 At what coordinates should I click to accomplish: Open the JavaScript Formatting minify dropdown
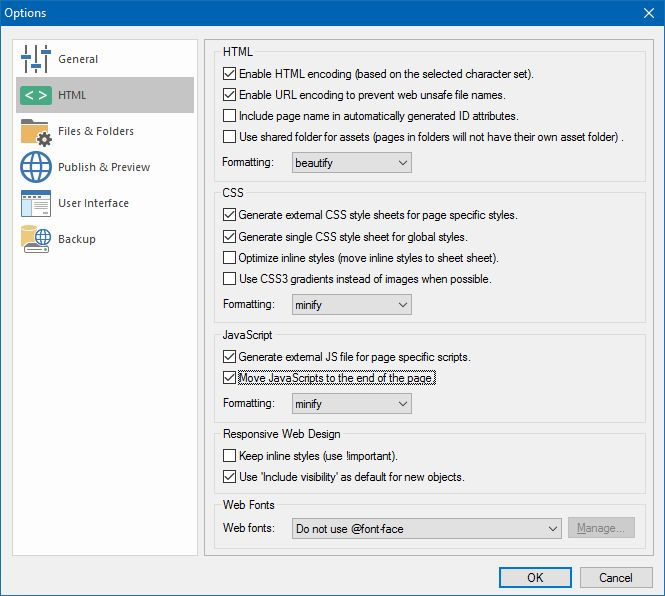(352, 404)
